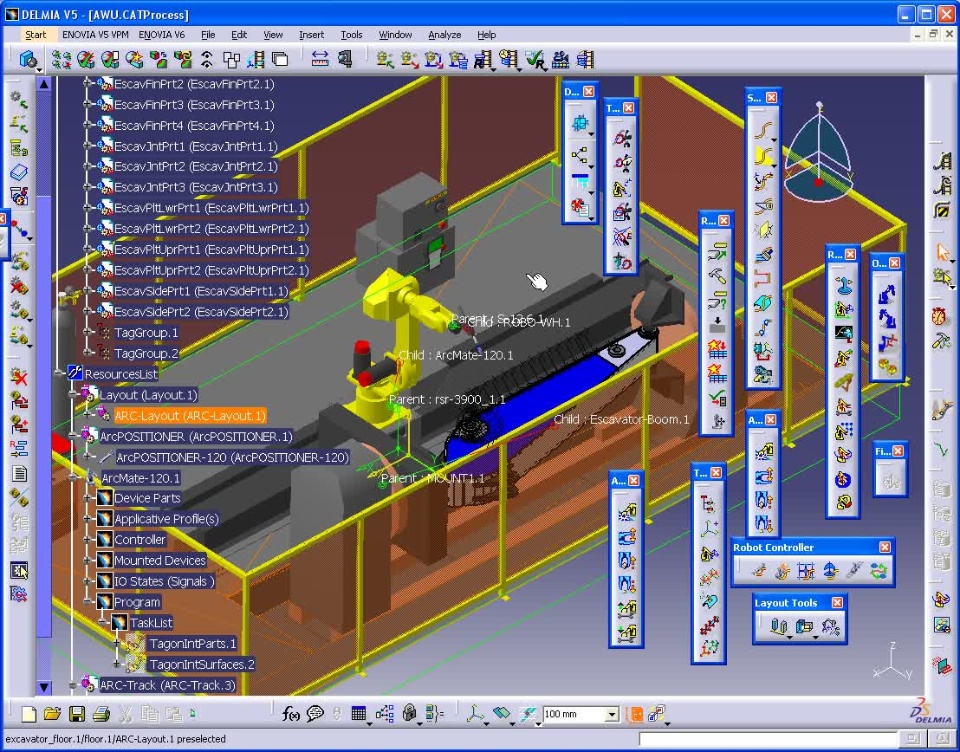Select the Controller node under ArcMate-120.1
Viewport: 960px width, 752px height.
[x=140, y=540]
